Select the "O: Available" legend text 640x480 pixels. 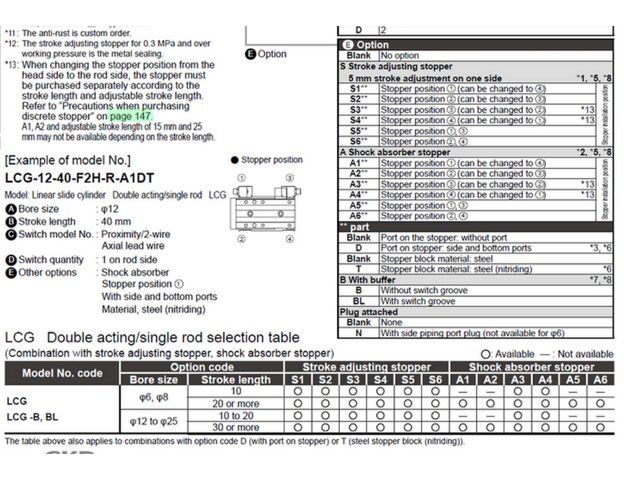(x=507, y=354)
